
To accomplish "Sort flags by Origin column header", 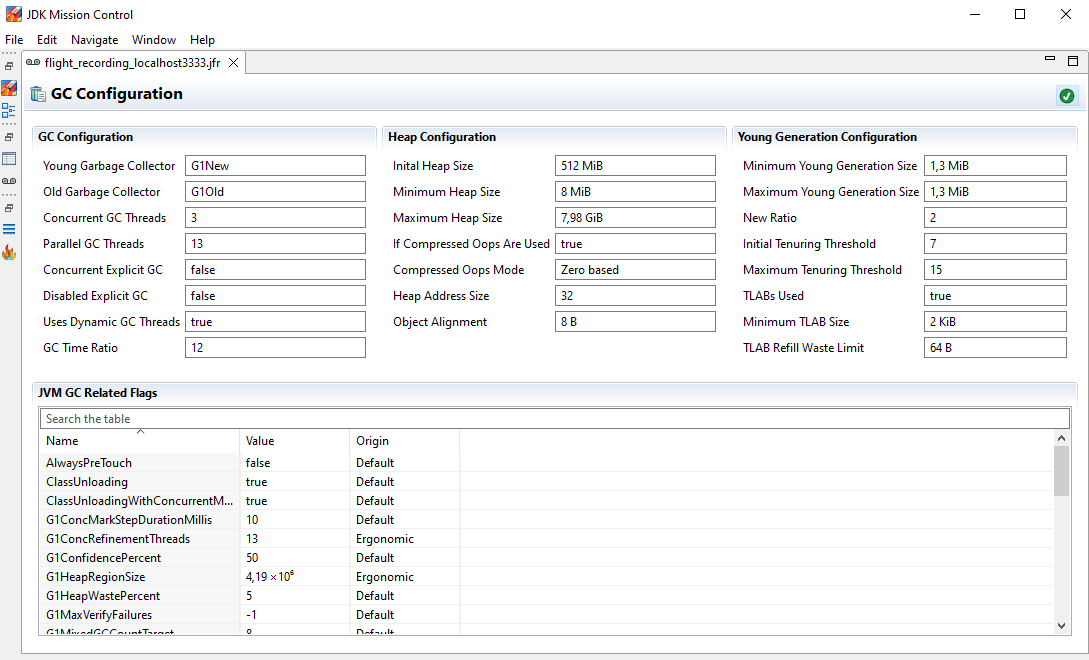I will 404,440.
